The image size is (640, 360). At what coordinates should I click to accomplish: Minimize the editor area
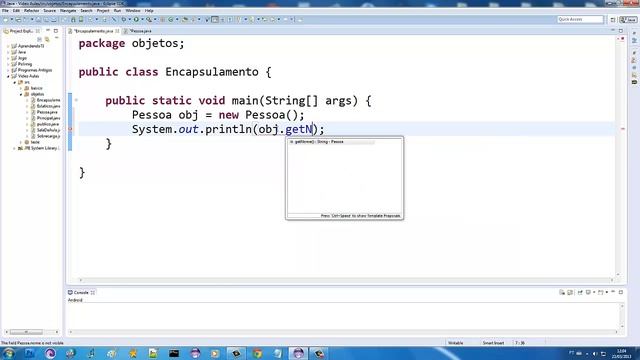coord(613,31)
